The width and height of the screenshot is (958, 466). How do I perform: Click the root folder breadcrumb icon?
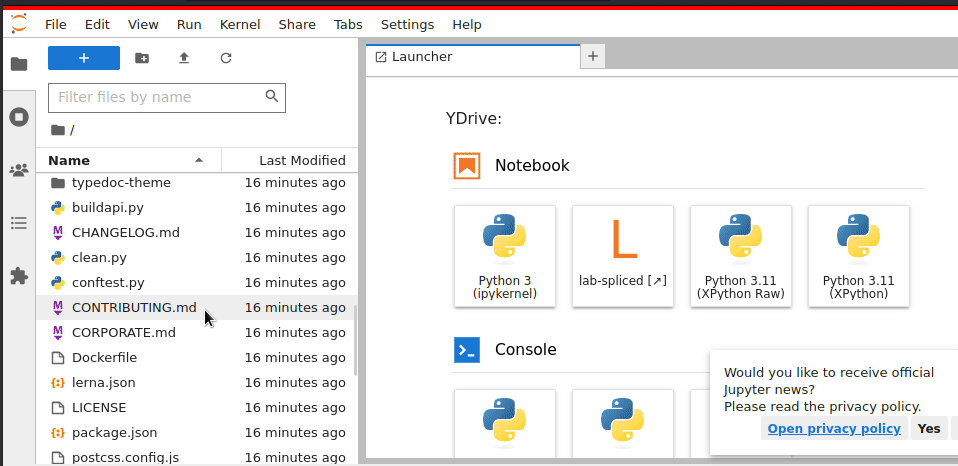click(57, 129)
